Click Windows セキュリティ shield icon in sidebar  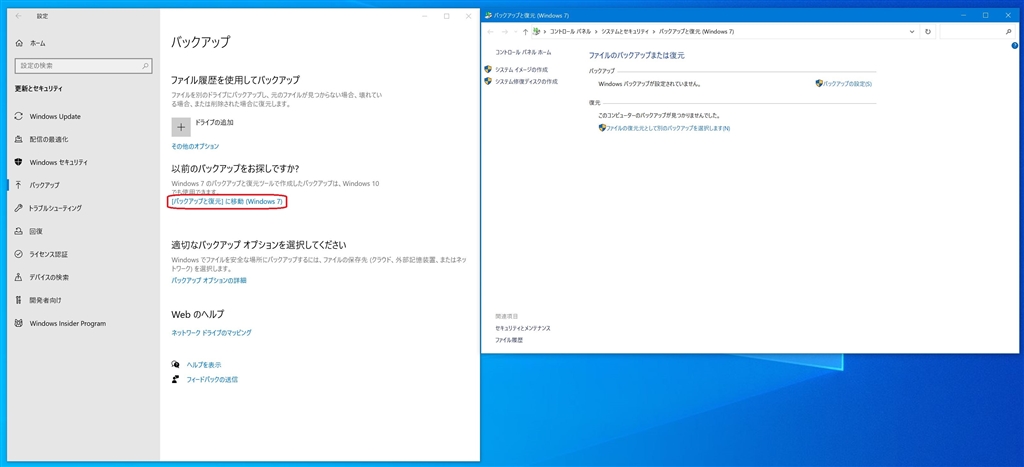(19, 162)
